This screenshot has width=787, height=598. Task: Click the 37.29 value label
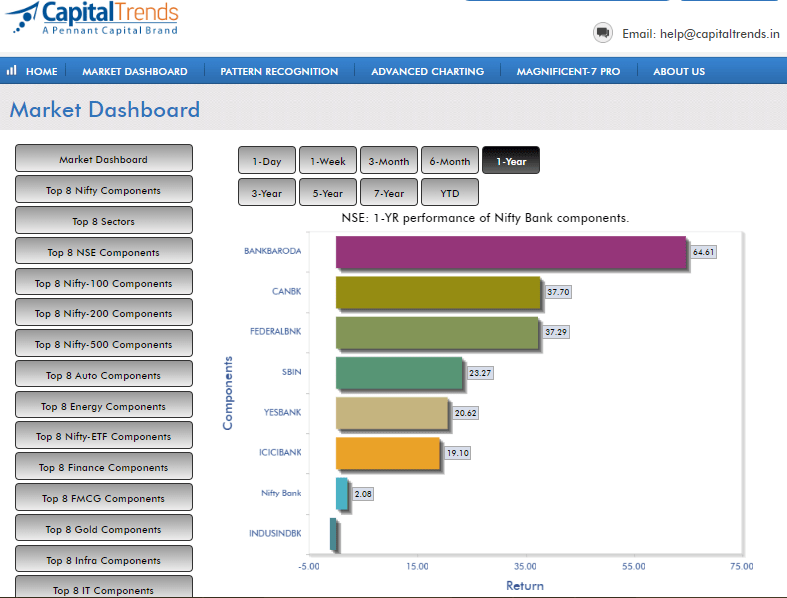coord(556,332)
